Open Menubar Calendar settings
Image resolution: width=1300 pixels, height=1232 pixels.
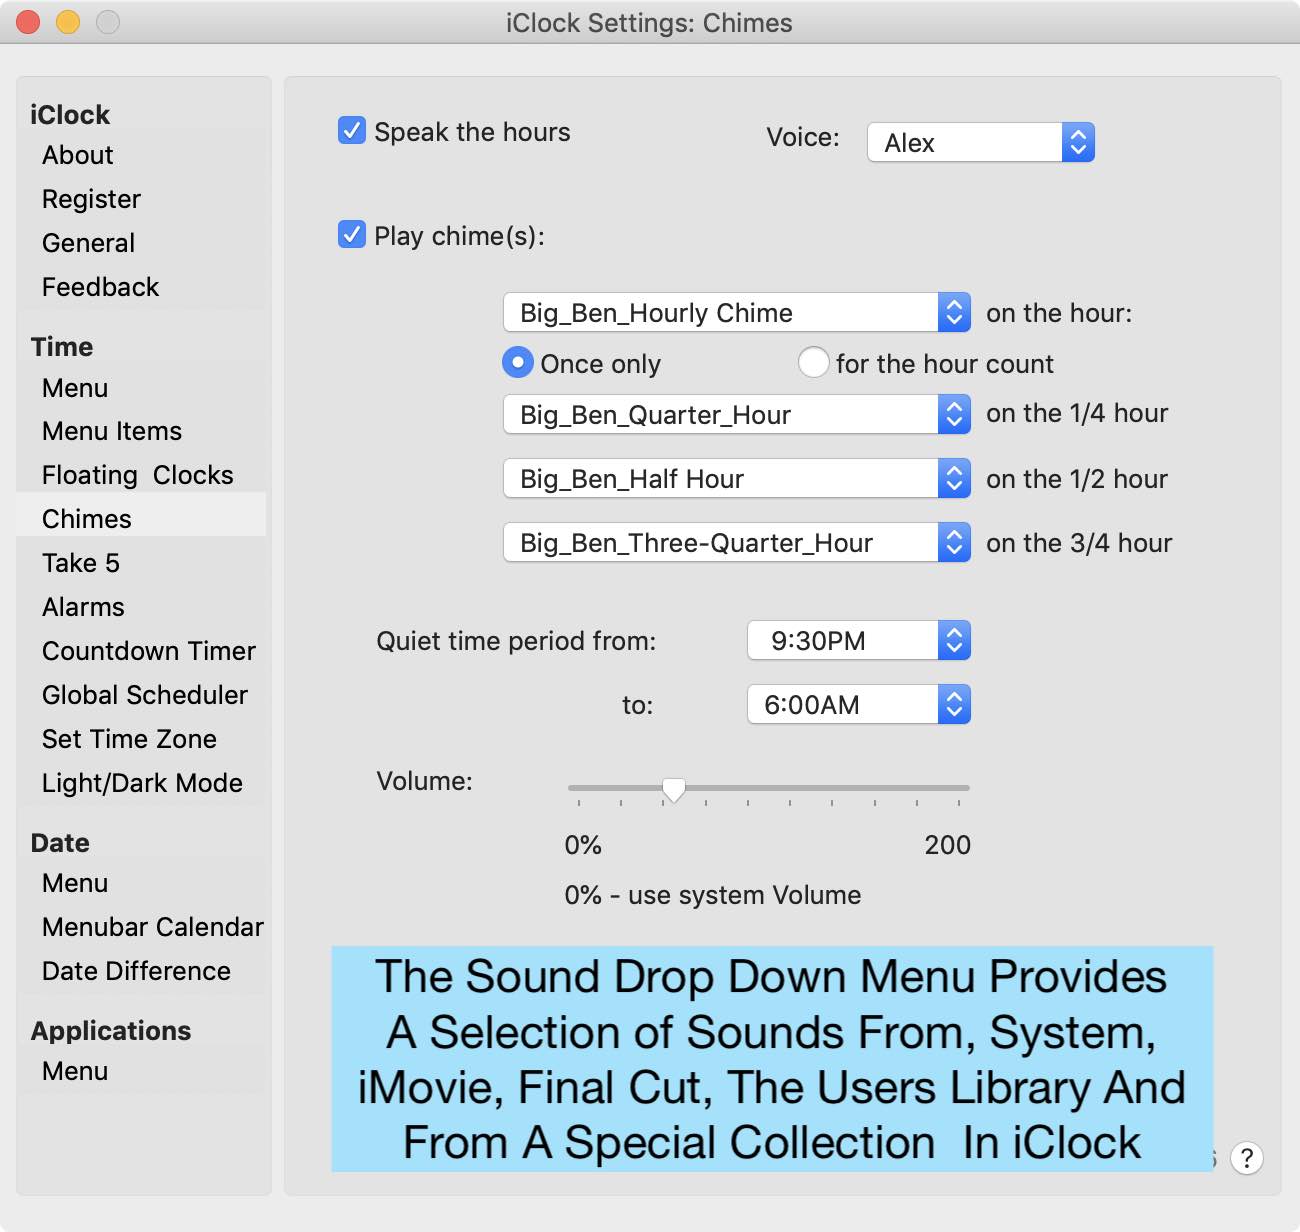coord(152,927)
